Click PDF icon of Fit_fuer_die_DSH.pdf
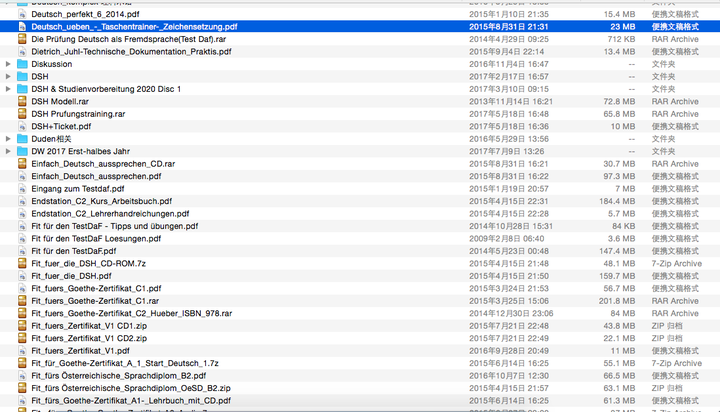The height and width of the screenshot is (412, 720). point(22,276)
